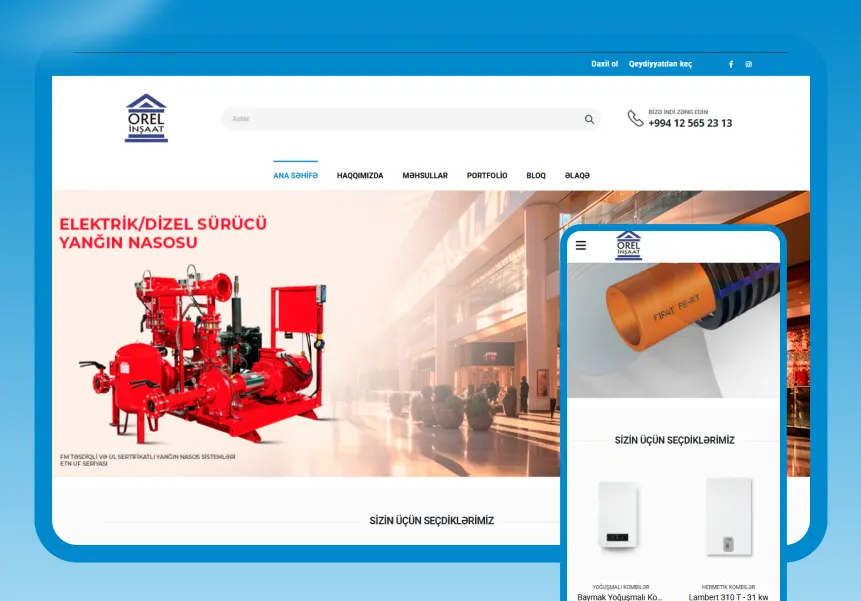Click the search magnifier icon
The height and width of the screenshot is (601, 861).
(589, 119)
